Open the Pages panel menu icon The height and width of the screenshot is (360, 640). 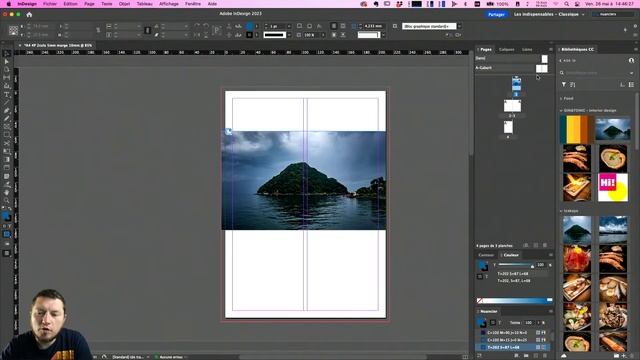(x=551, y=49)
